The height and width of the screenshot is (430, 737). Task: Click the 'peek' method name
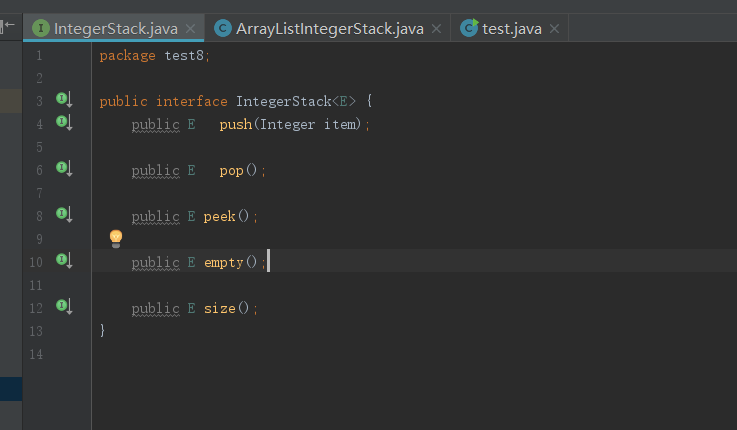click(x=220, y=216)
